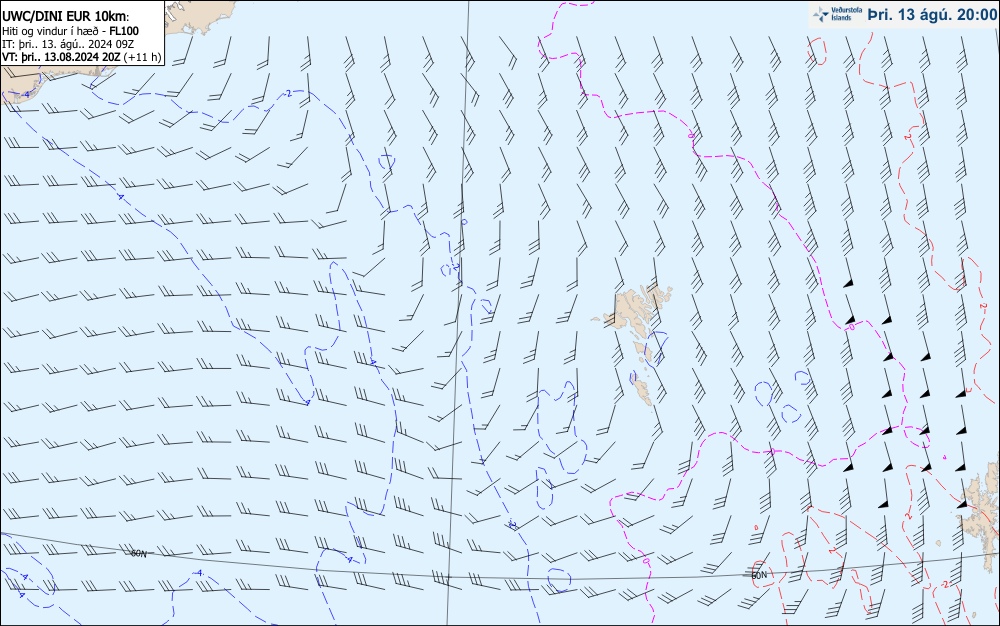Click the 'IT: þri.. 13. ágú.. 2024 09Z' line
Image resolution: width=1000 pixels, height=626 pixels.
[68, 44]
